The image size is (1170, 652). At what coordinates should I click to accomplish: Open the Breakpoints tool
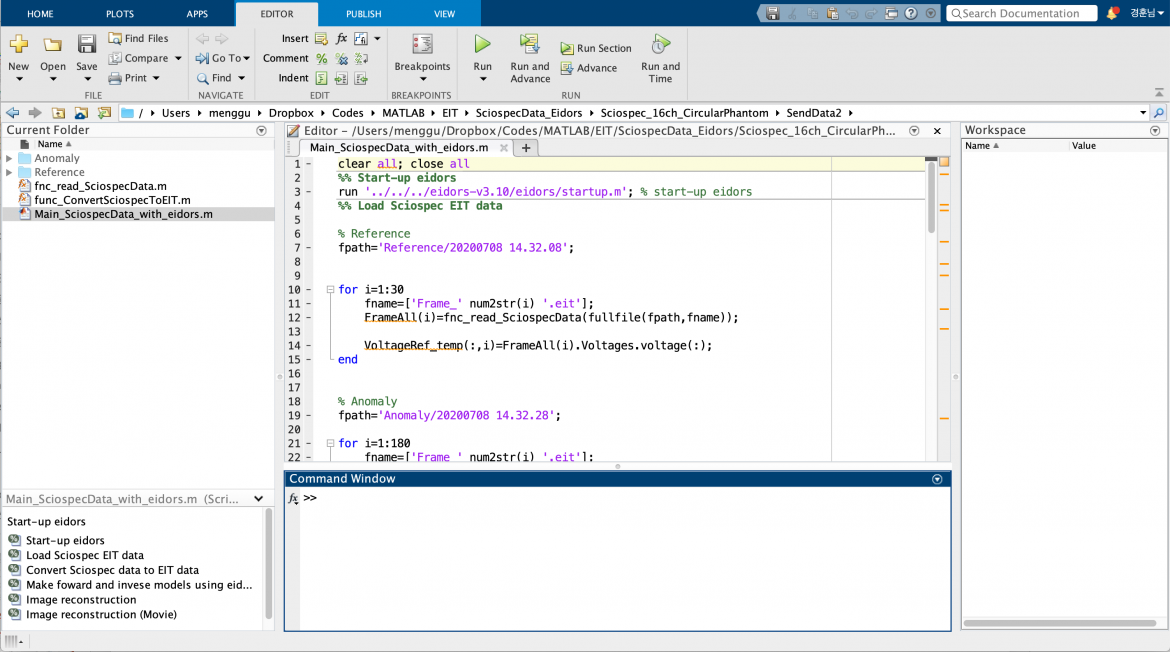(x=422, y=45)
